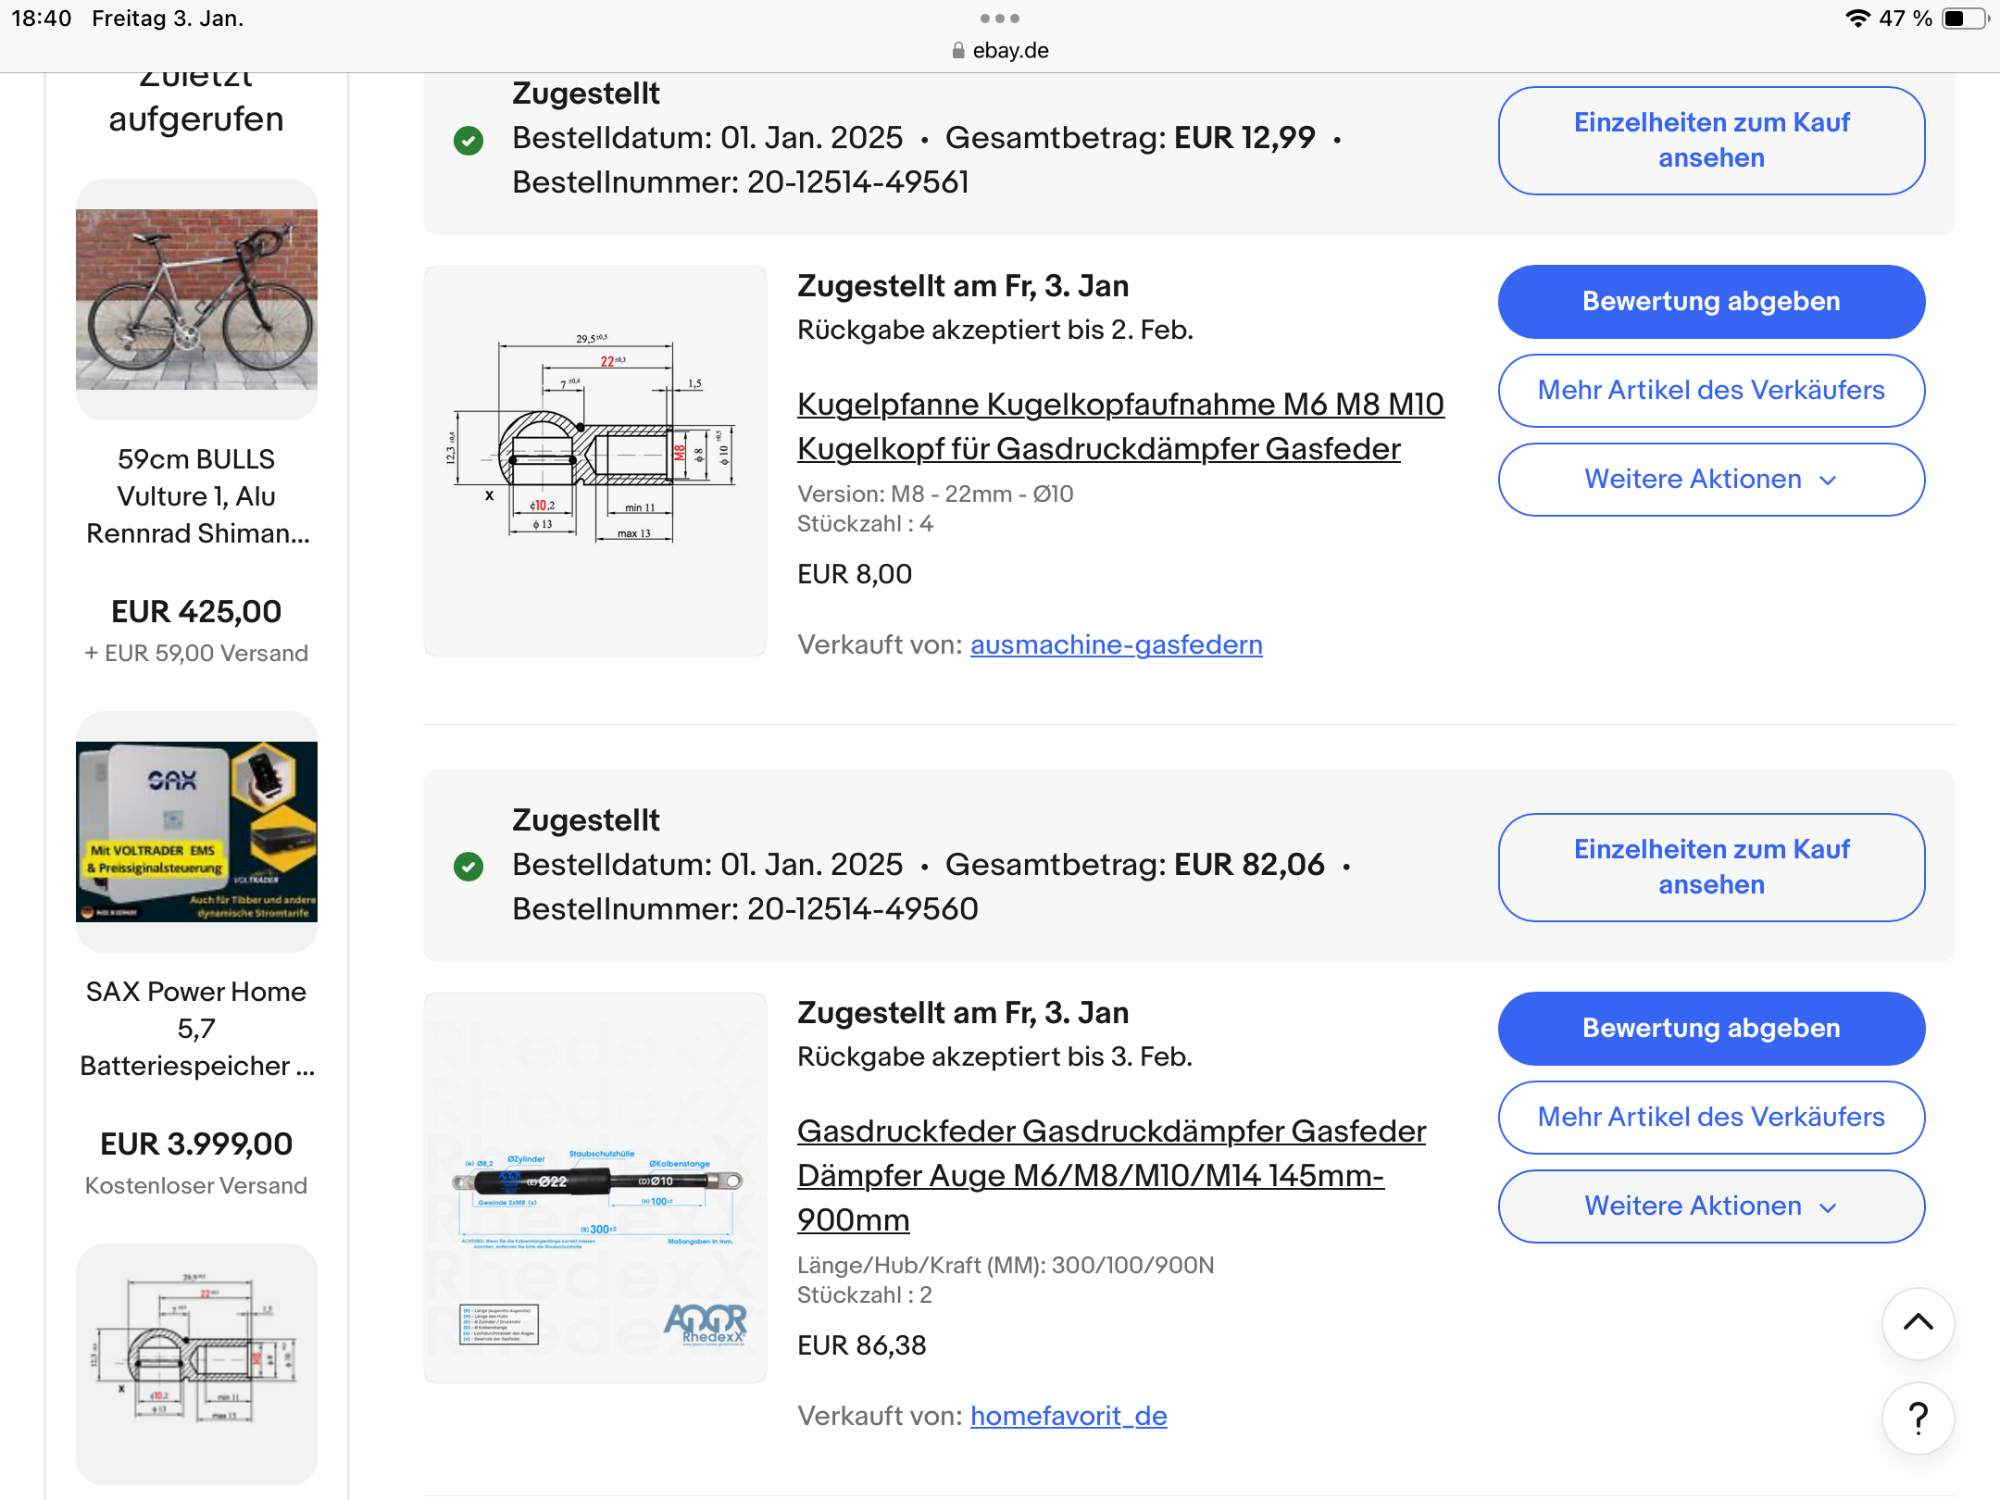Tap green checkmark of order 20-12514-49560
This screenshot has width=2000, height=1500.
point(468,866)
